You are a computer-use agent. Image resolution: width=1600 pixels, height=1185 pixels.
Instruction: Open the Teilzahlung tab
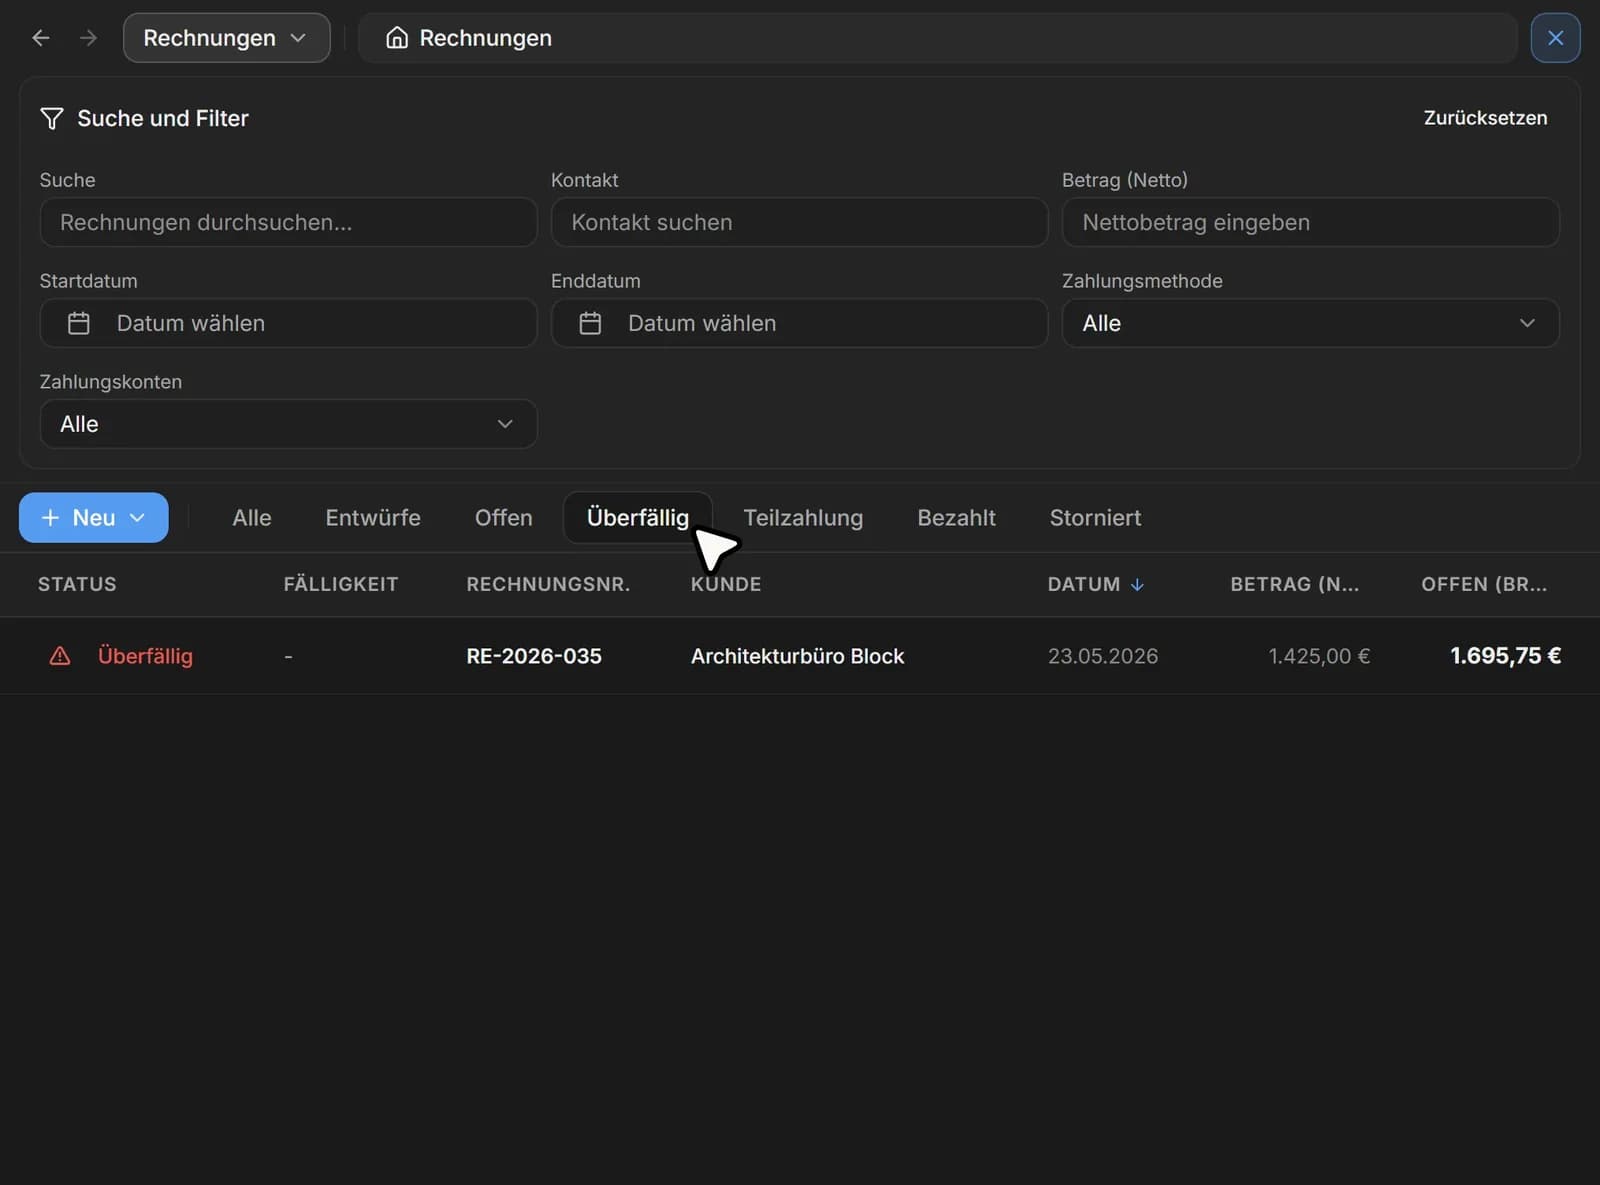803,518
